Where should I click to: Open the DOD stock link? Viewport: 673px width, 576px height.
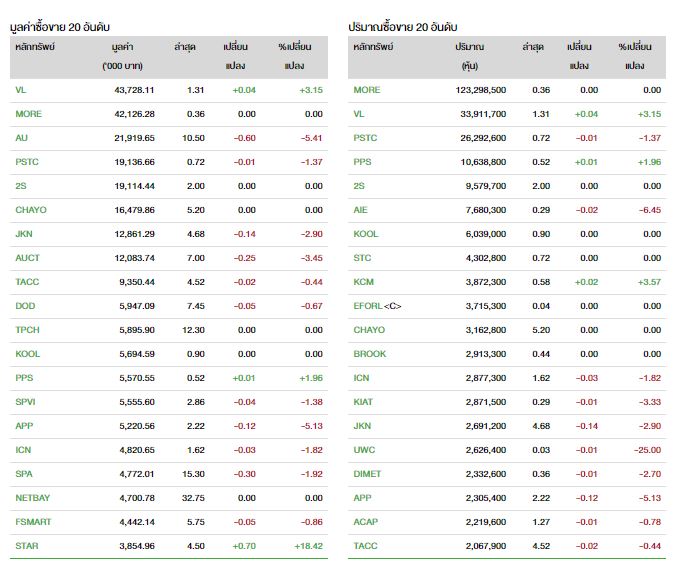coord(24,306)
